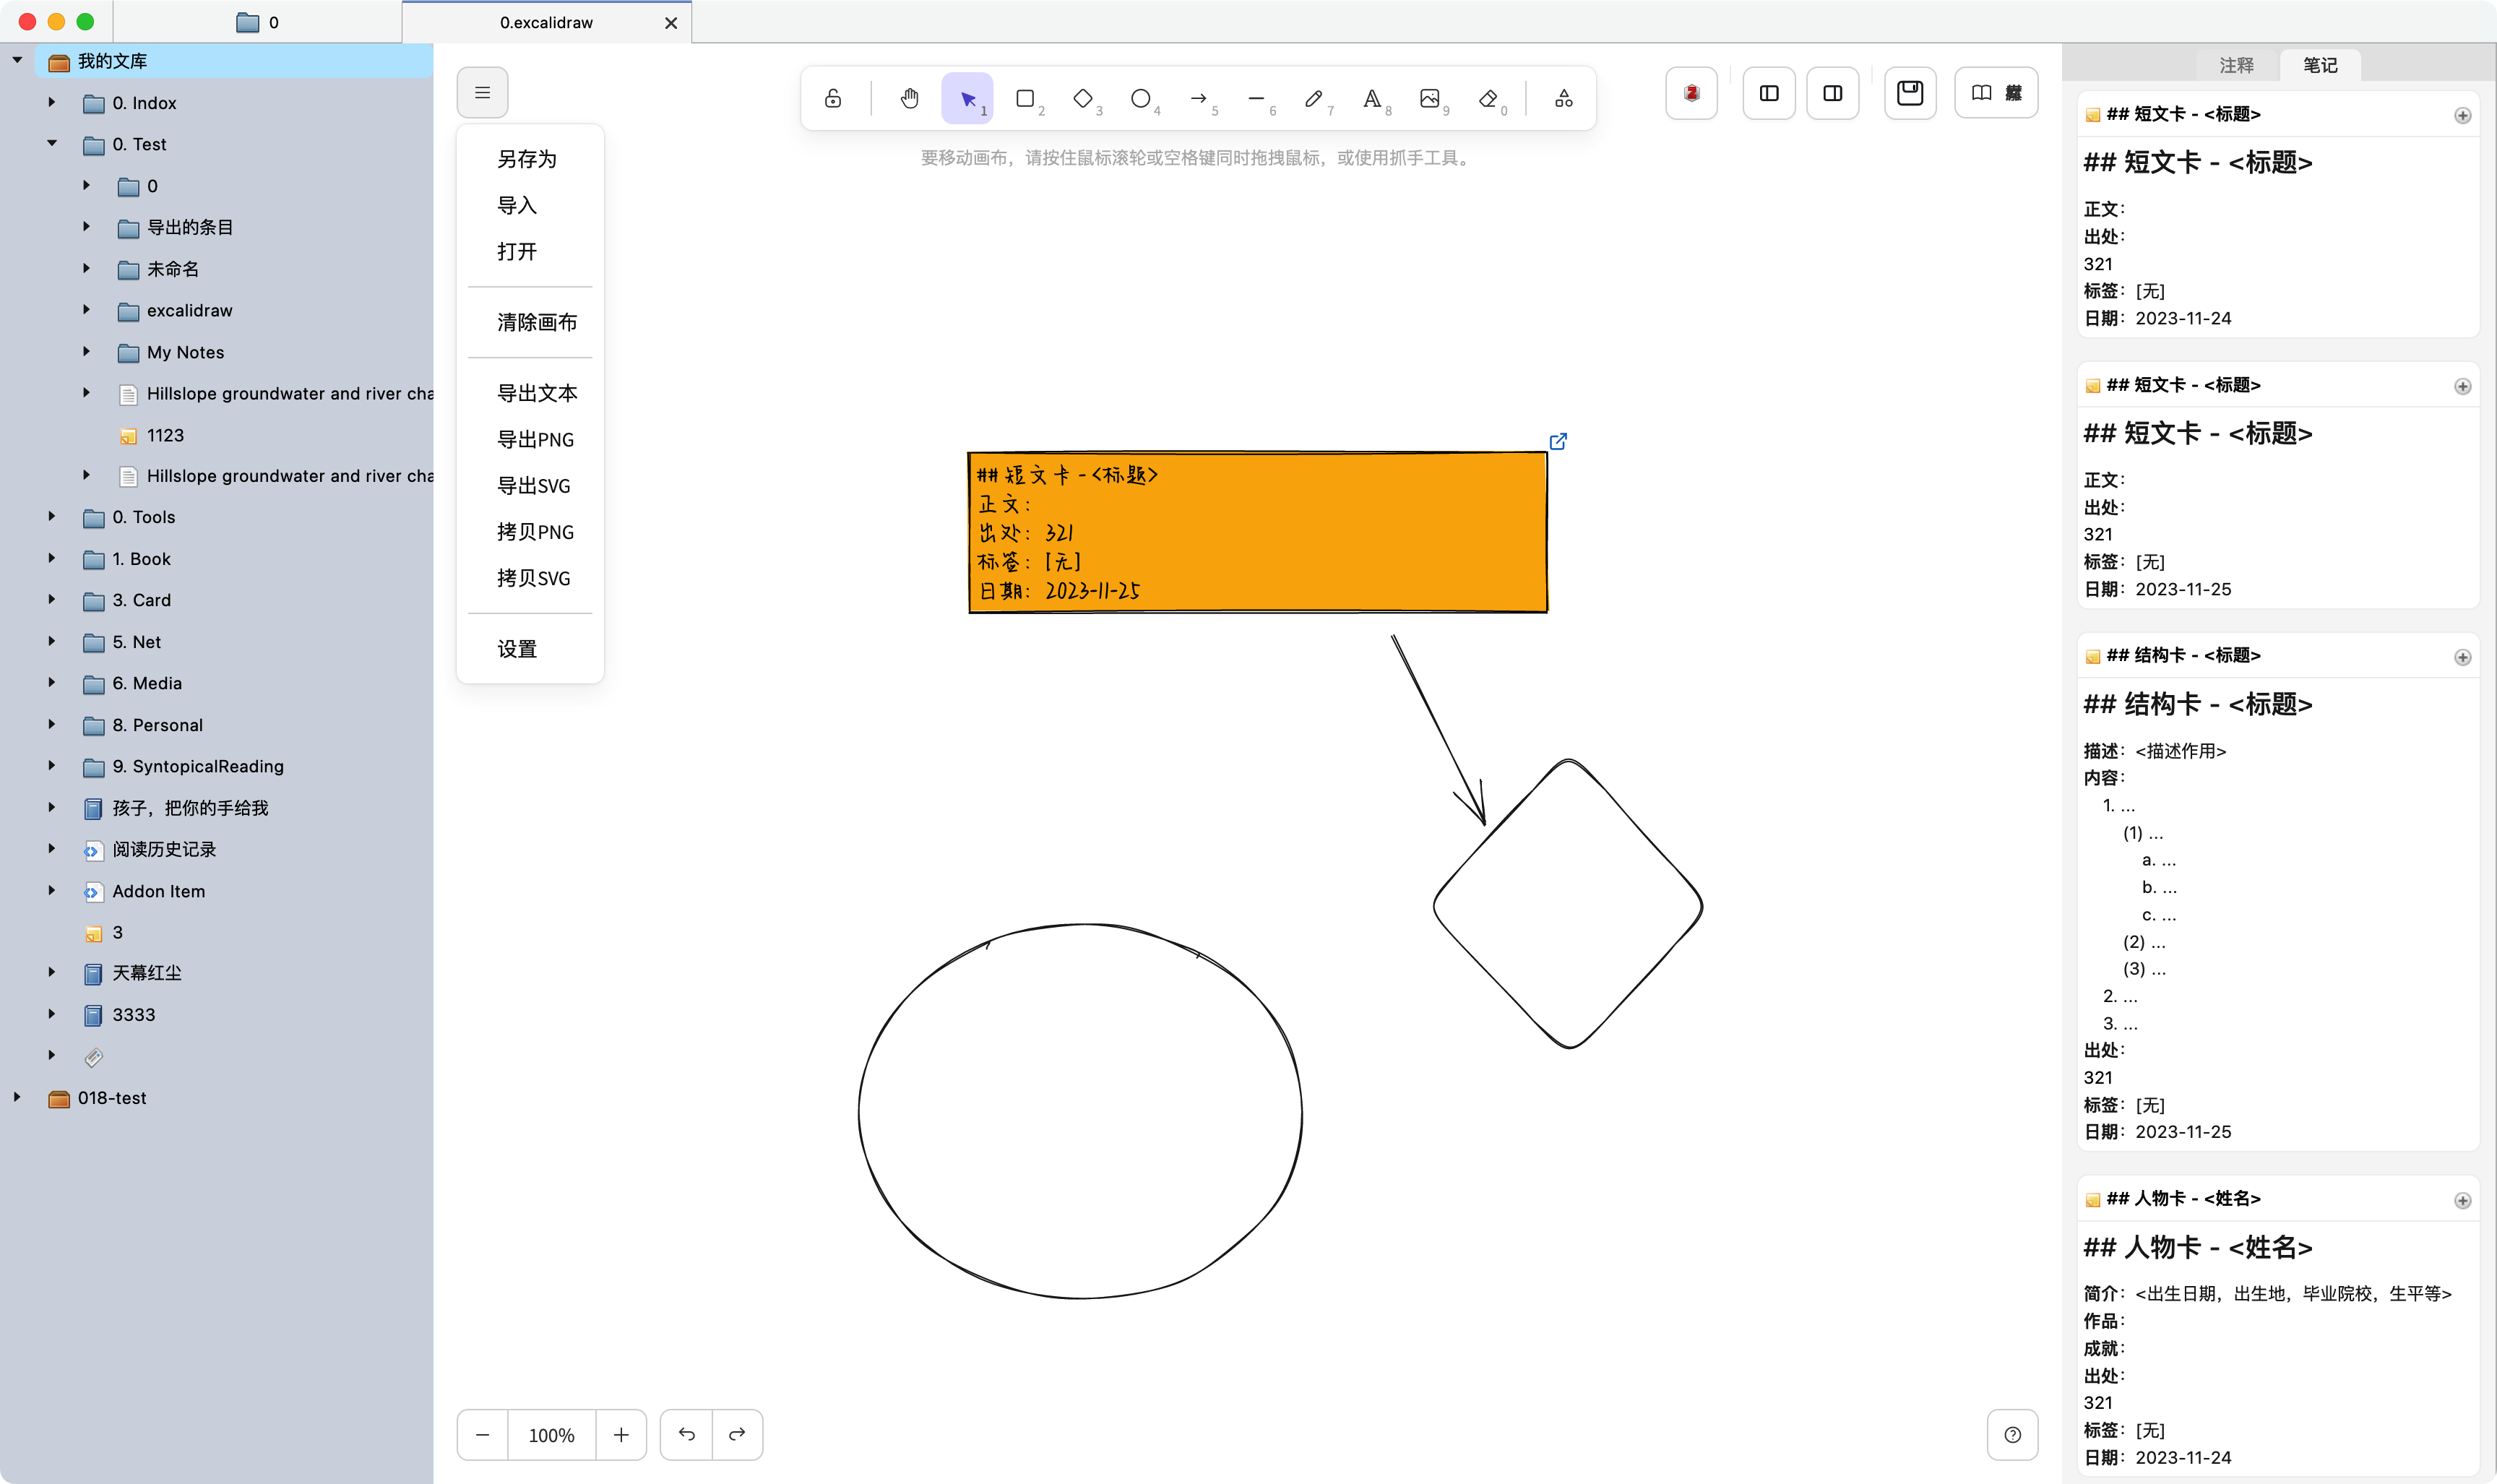2497x1484 pixels.
Task: Click the undo button
Action: click(686, 1435)
